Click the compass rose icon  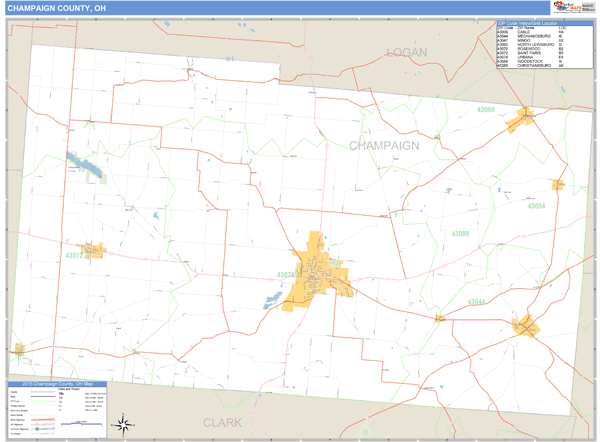coord(122,424)
